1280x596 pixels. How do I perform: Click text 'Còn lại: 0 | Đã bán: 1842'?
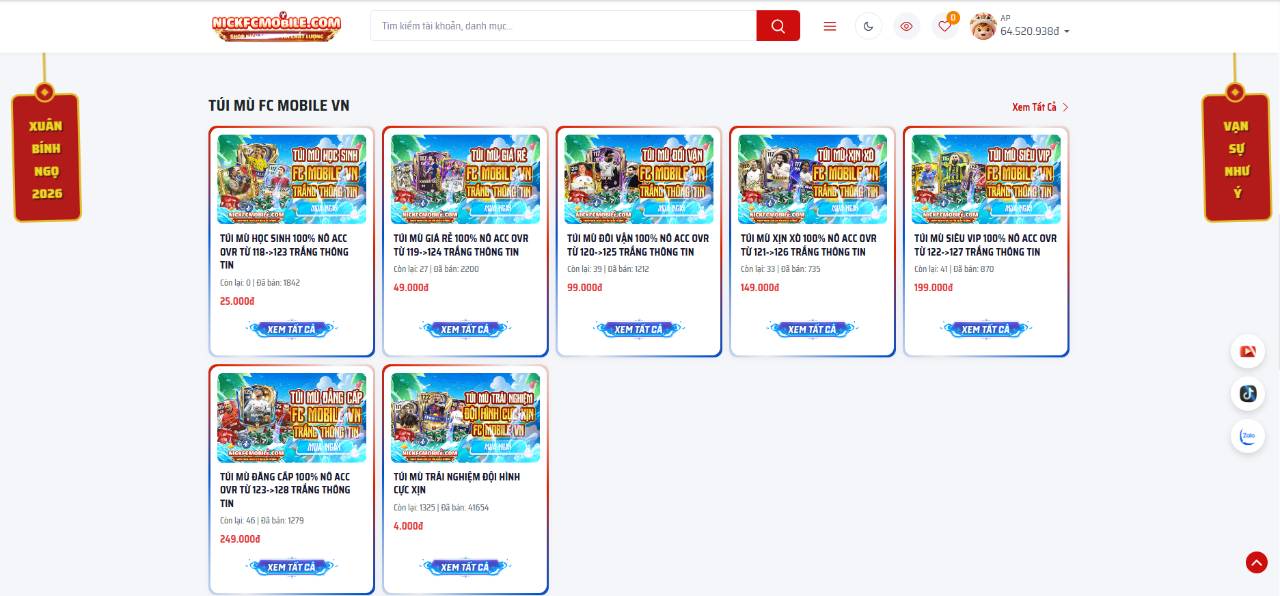pos(260,283)
